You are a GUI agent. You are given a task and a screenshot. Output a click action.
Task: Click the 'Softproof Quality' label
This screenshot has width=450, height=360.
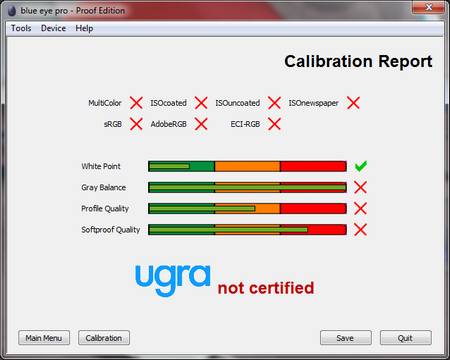coord(111,230)
